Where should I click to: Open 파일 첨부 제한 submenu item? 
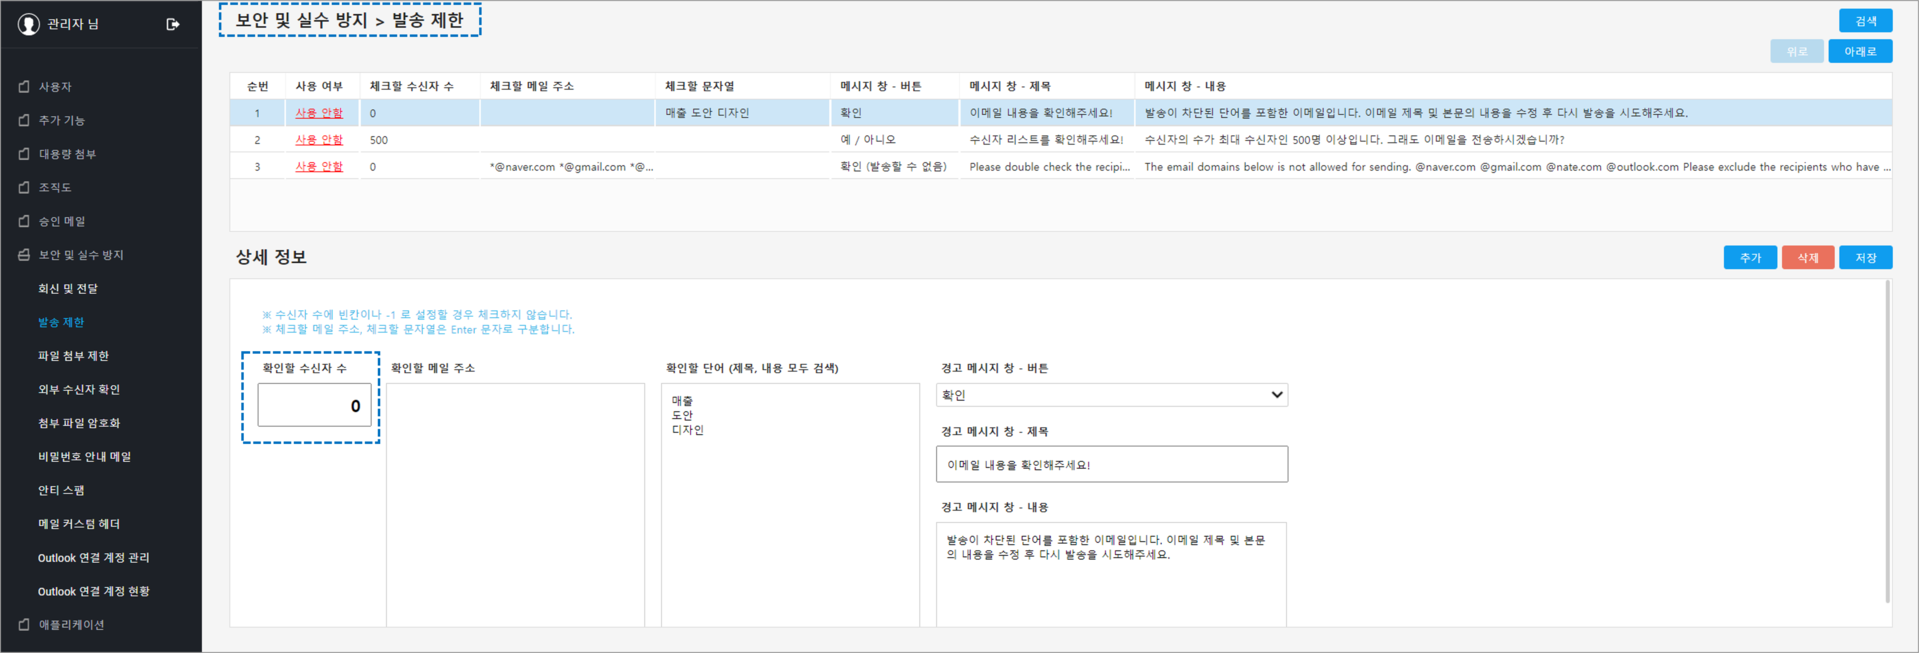(73, 356)
